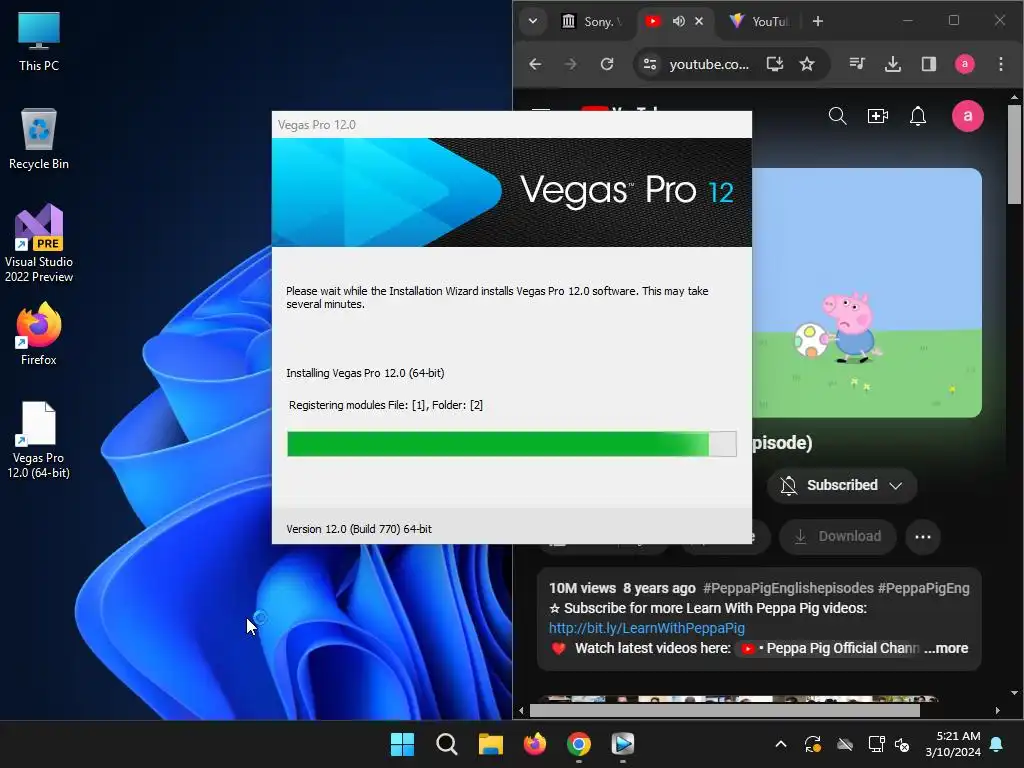
Task: Open the muted volume tray icon
Action: click(902, 744)
